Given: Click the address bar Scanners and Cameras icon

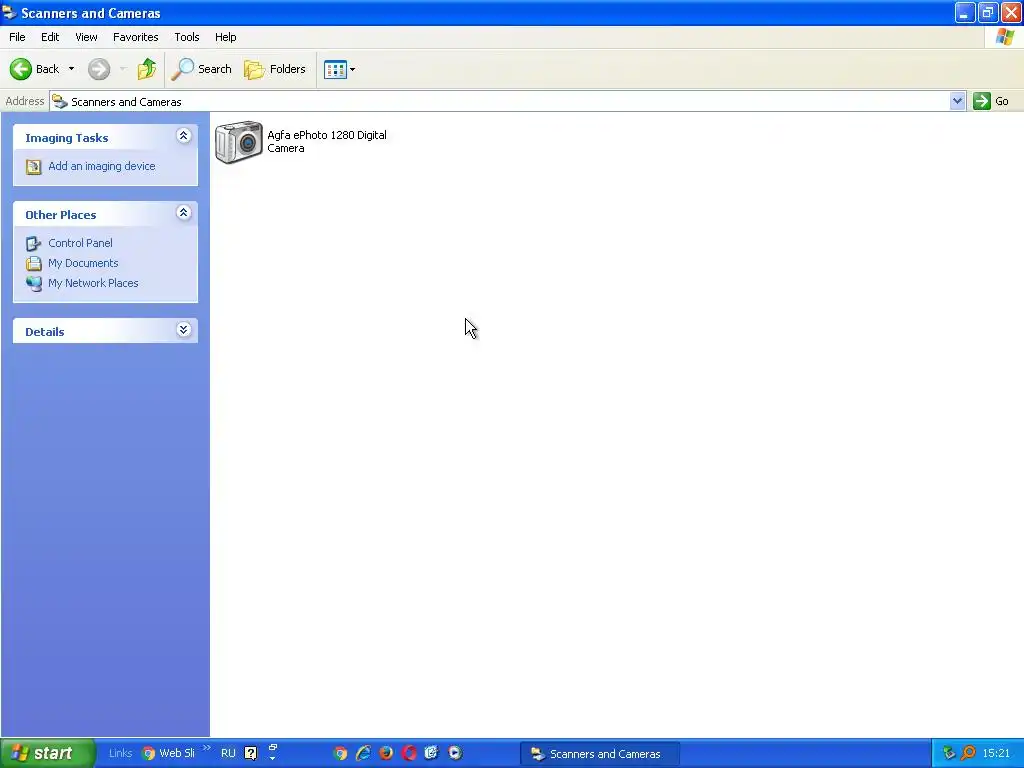Looking at the screenshot, I should (60, 102).
